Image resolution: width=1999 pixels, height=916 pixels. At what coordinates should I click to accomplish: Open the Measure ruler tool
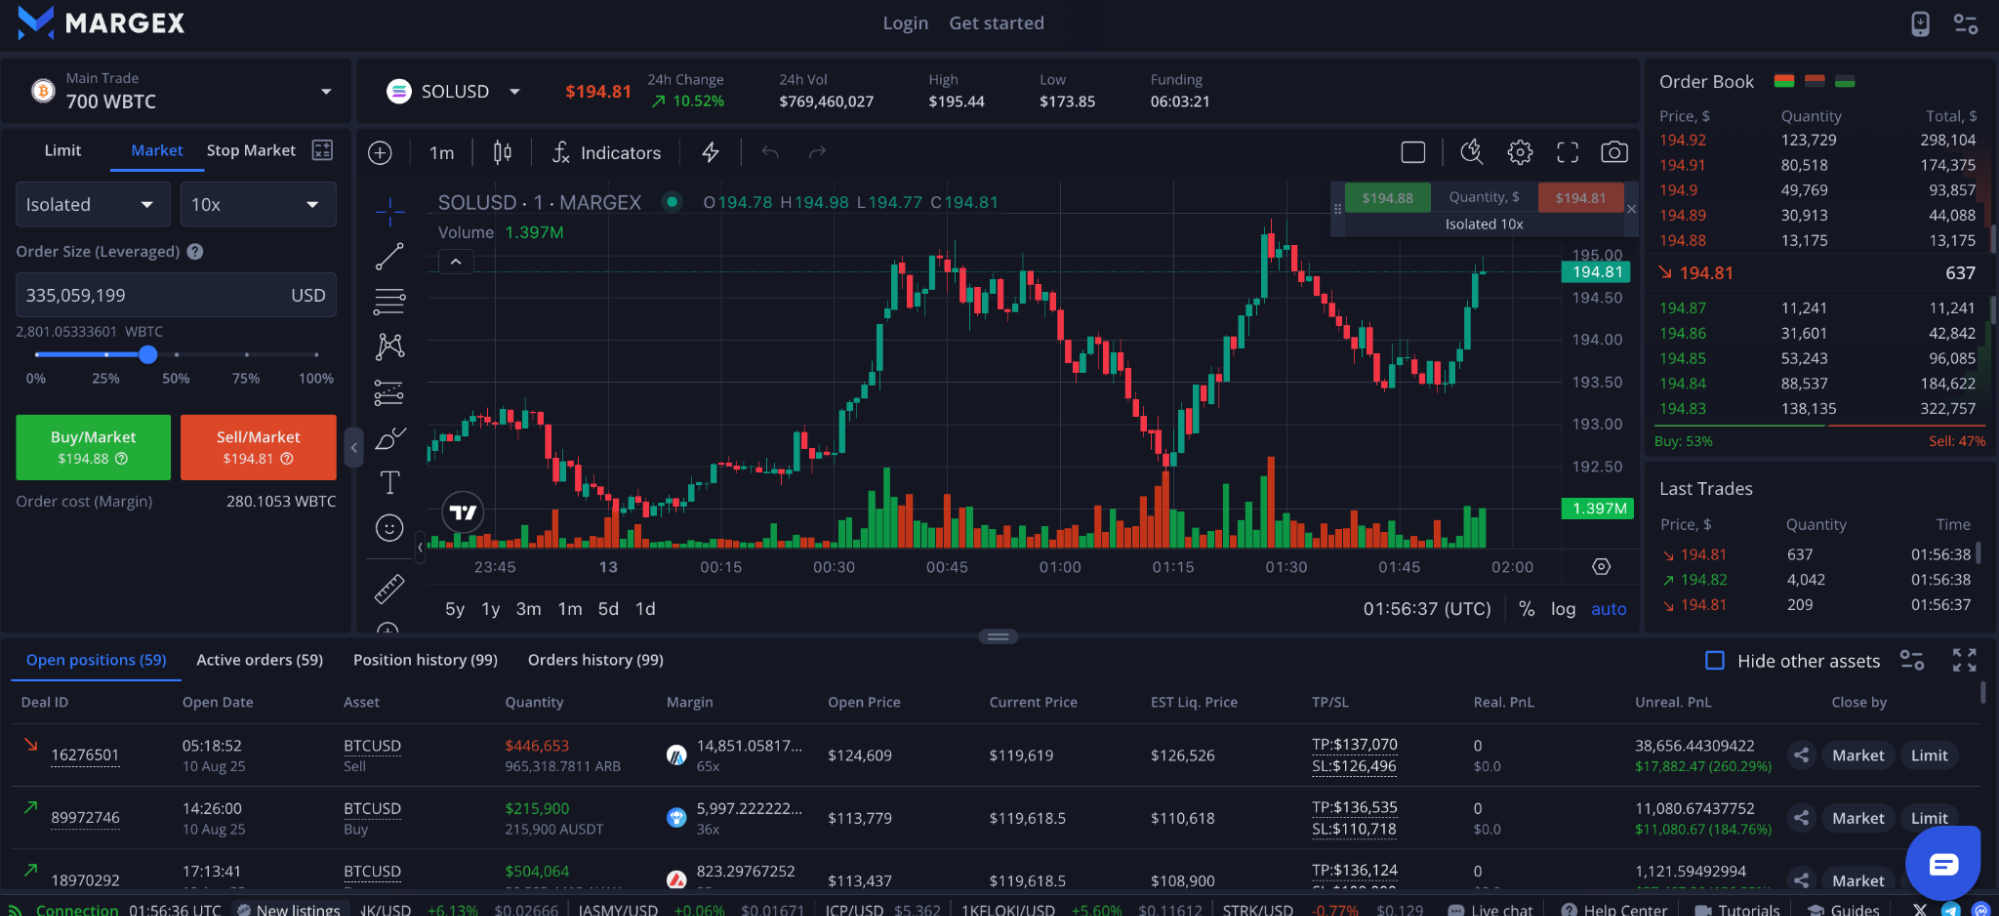[390, 587]
